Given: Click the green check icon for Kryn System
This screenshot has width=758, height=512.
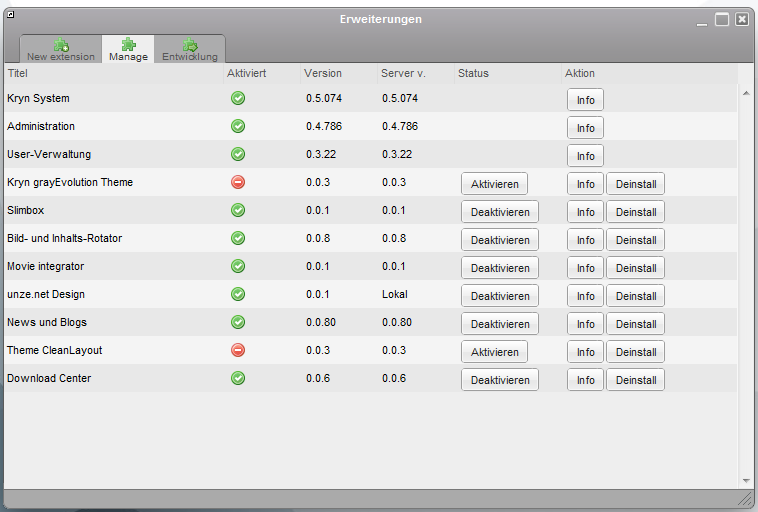Looking at the screenshot, I should coord(238,98).
